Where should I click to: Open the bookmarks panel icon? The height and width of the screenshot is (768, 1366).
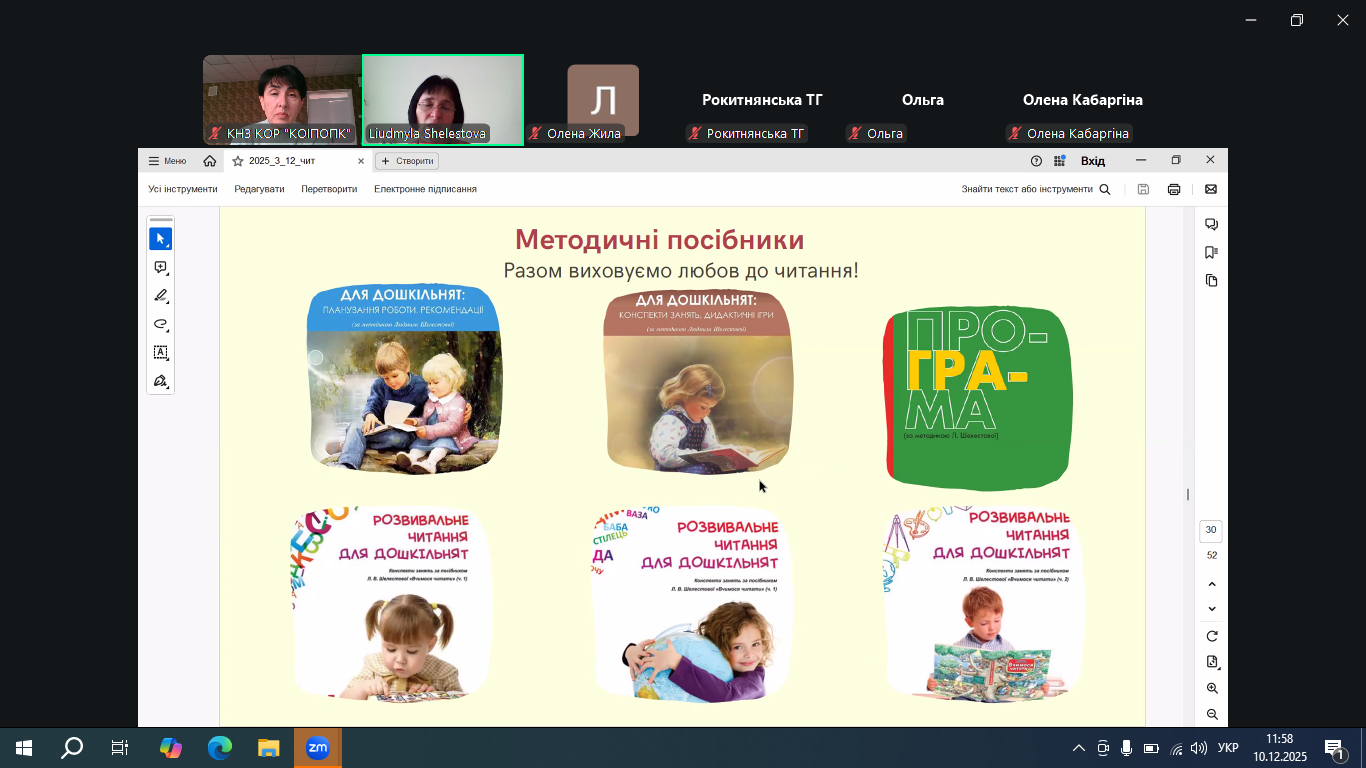tap(1211, 252)
